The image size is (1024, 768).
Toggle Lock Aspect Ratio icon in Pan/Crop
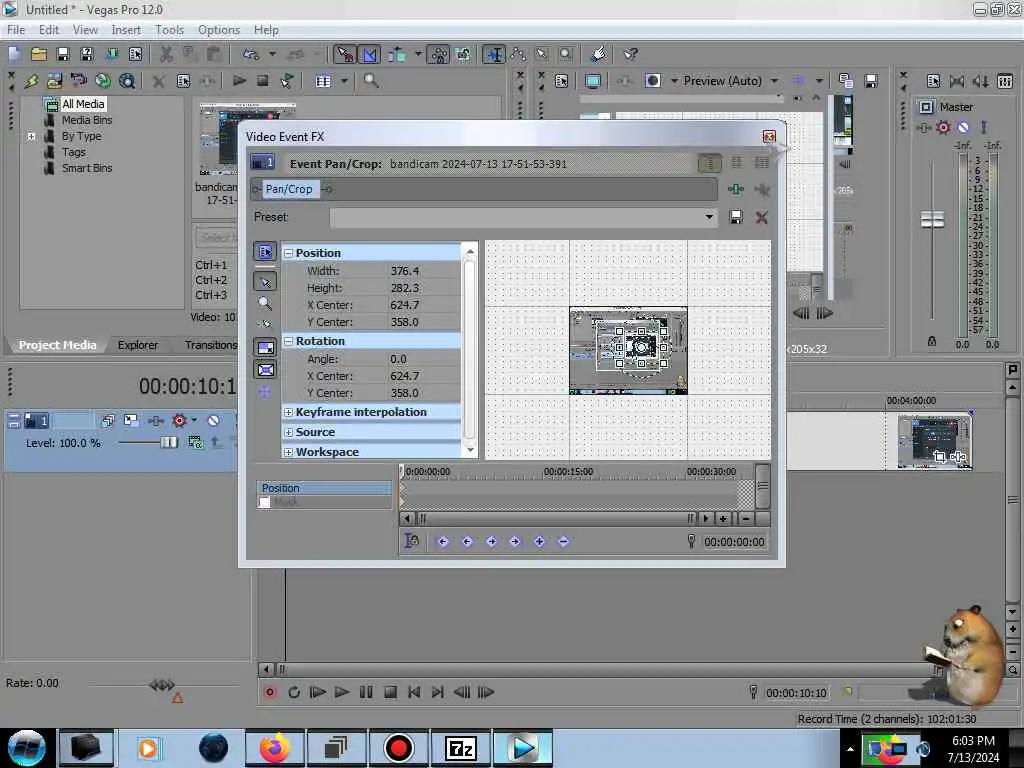point(265,348)
